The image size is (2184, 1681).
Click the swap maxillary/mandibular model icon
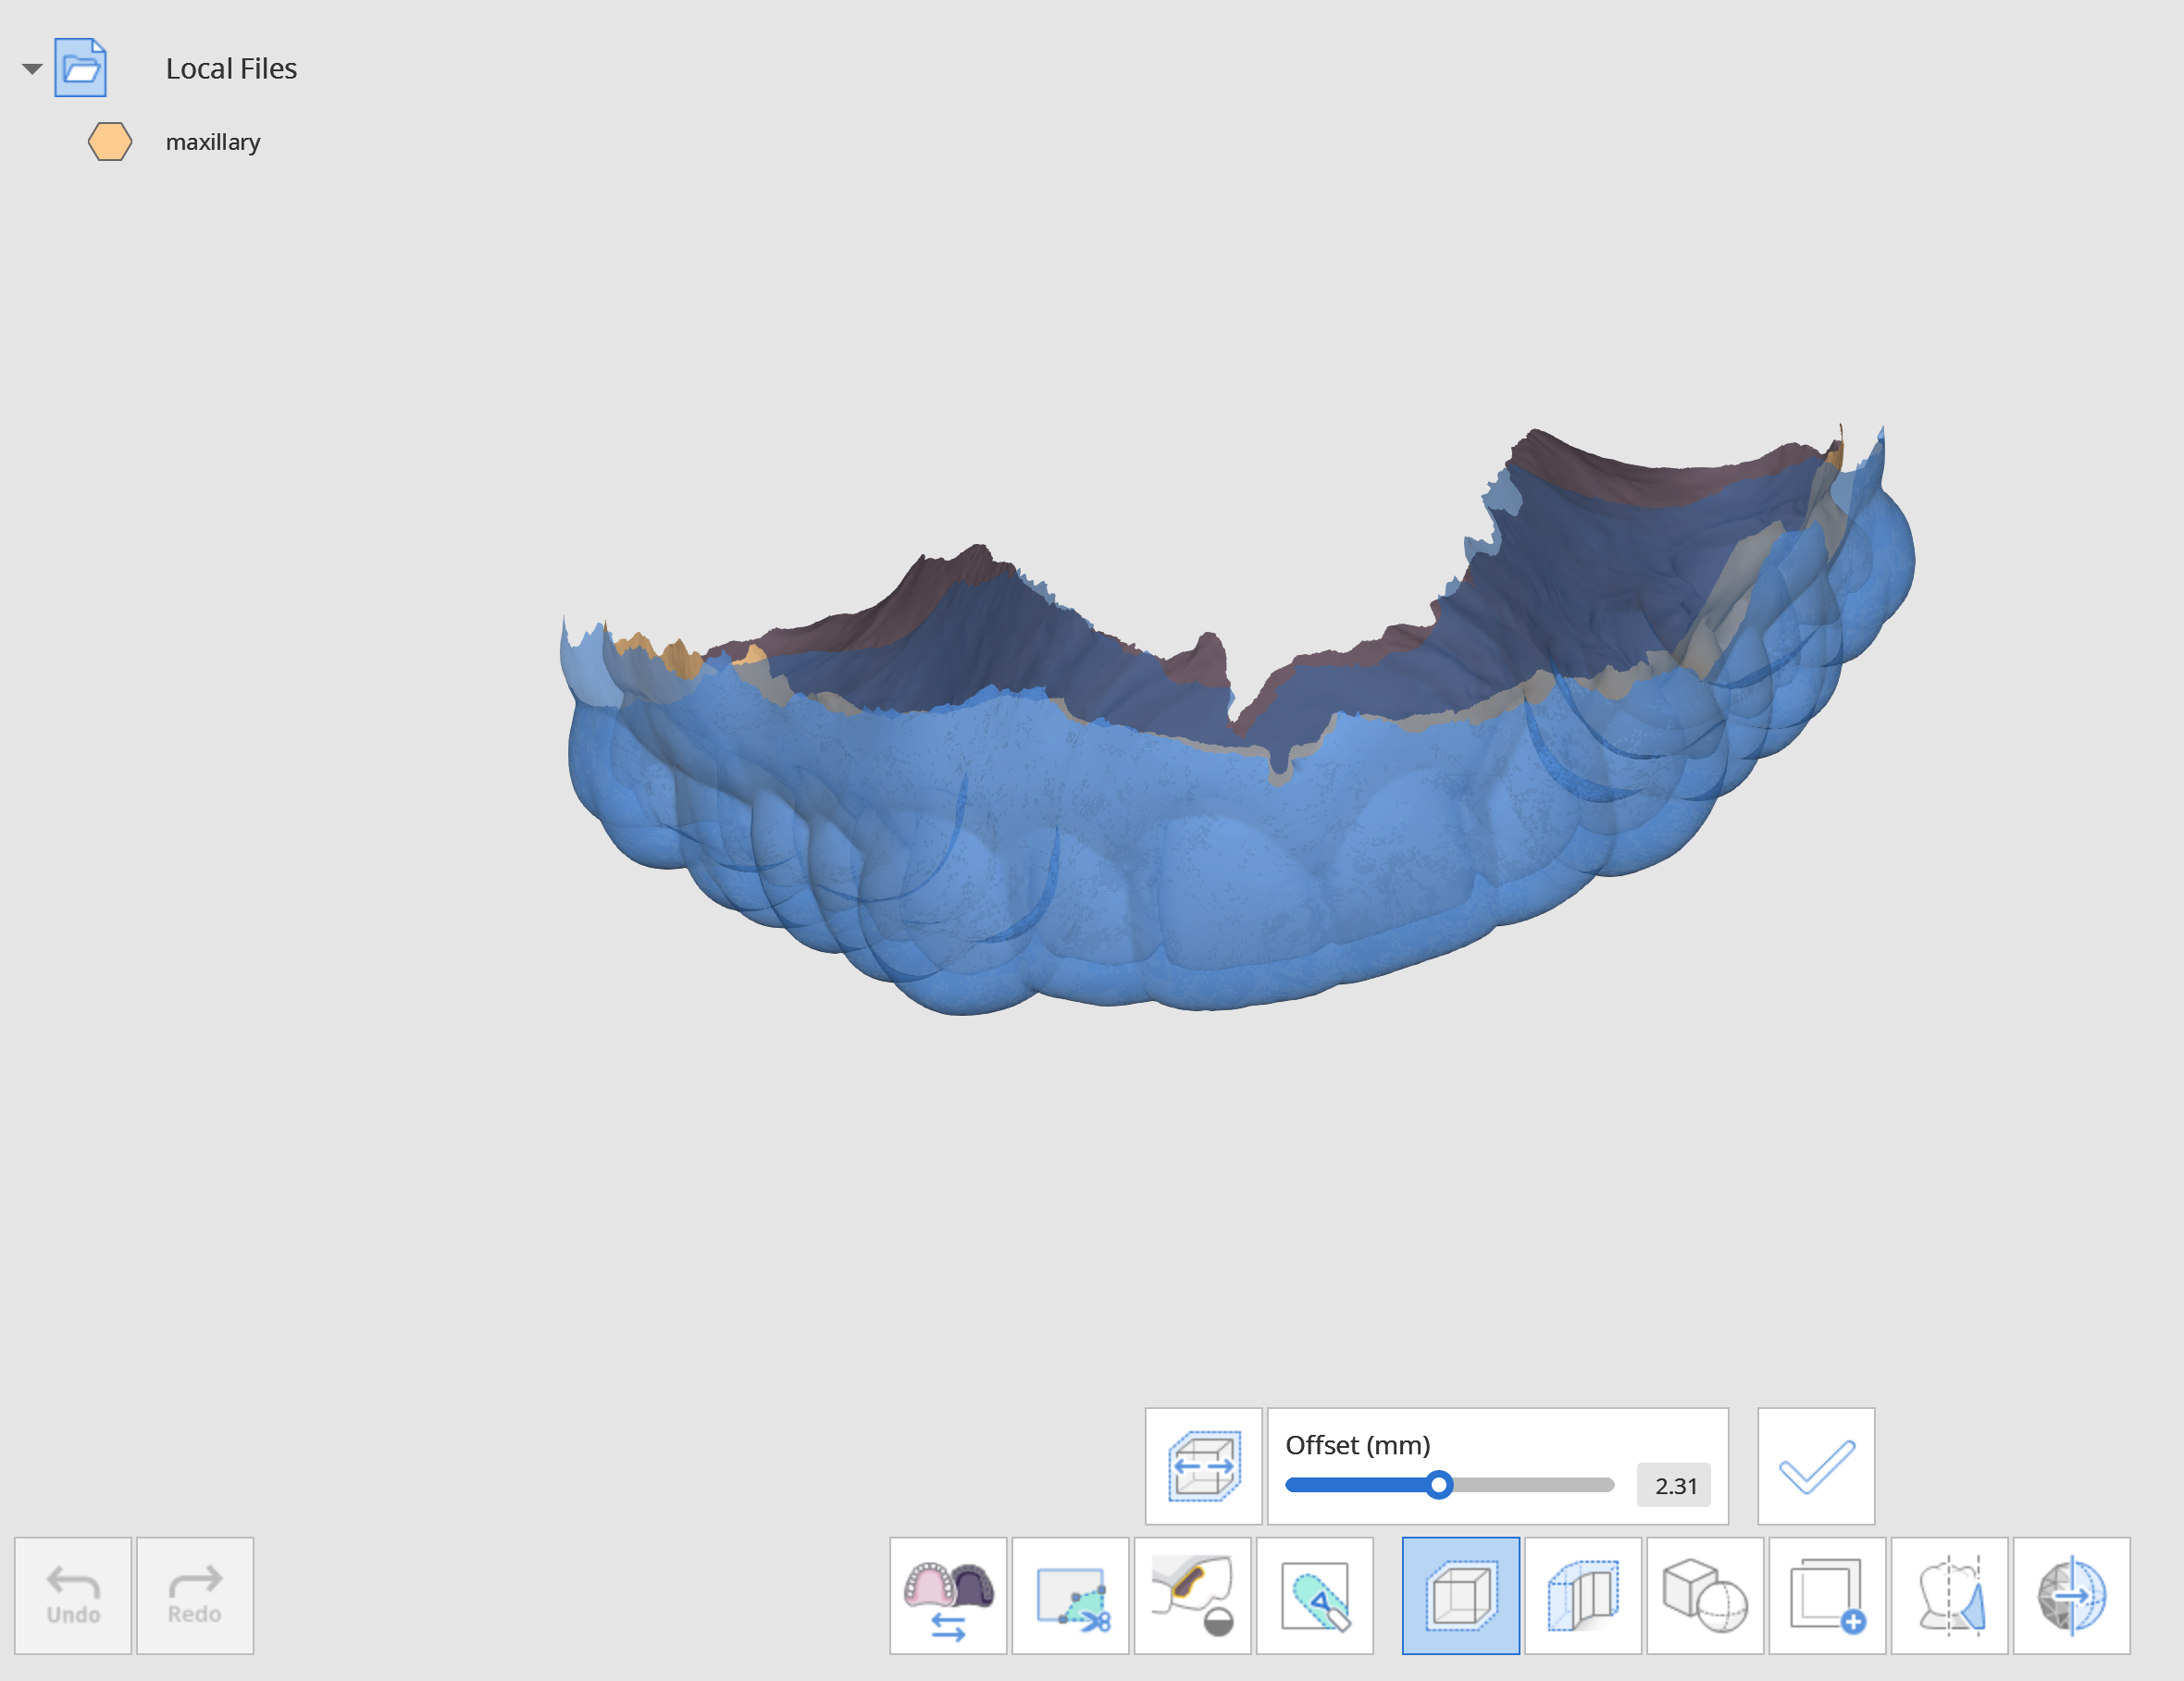948,1596
